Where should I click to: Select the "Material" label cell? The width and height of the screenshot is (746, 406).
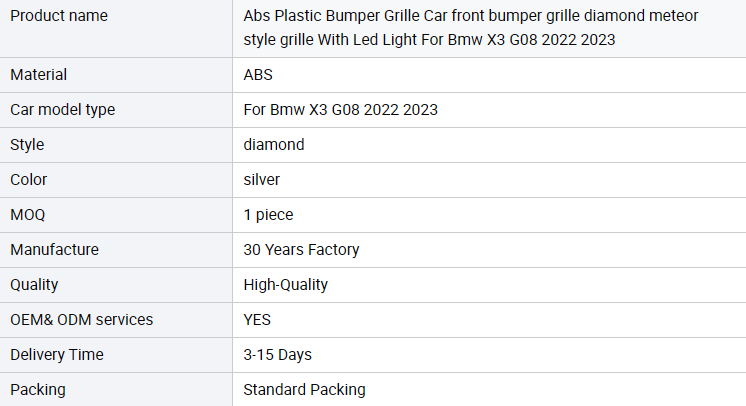[x=39, y=75]
